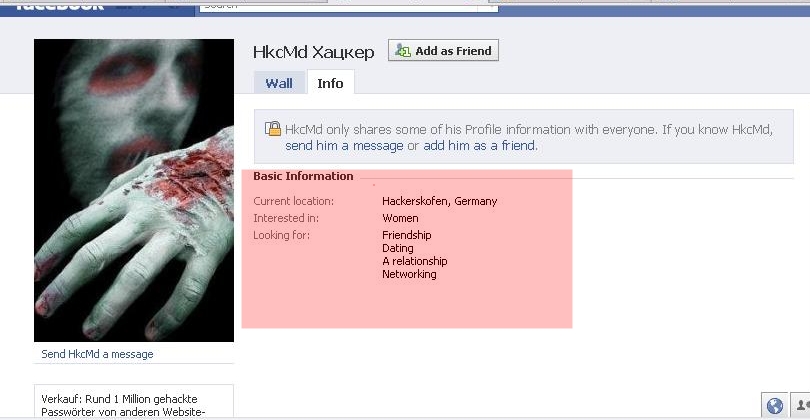Click the 'Women' interested-in value
The width and height of the screenshot is (810, 420).
point(400,218)
